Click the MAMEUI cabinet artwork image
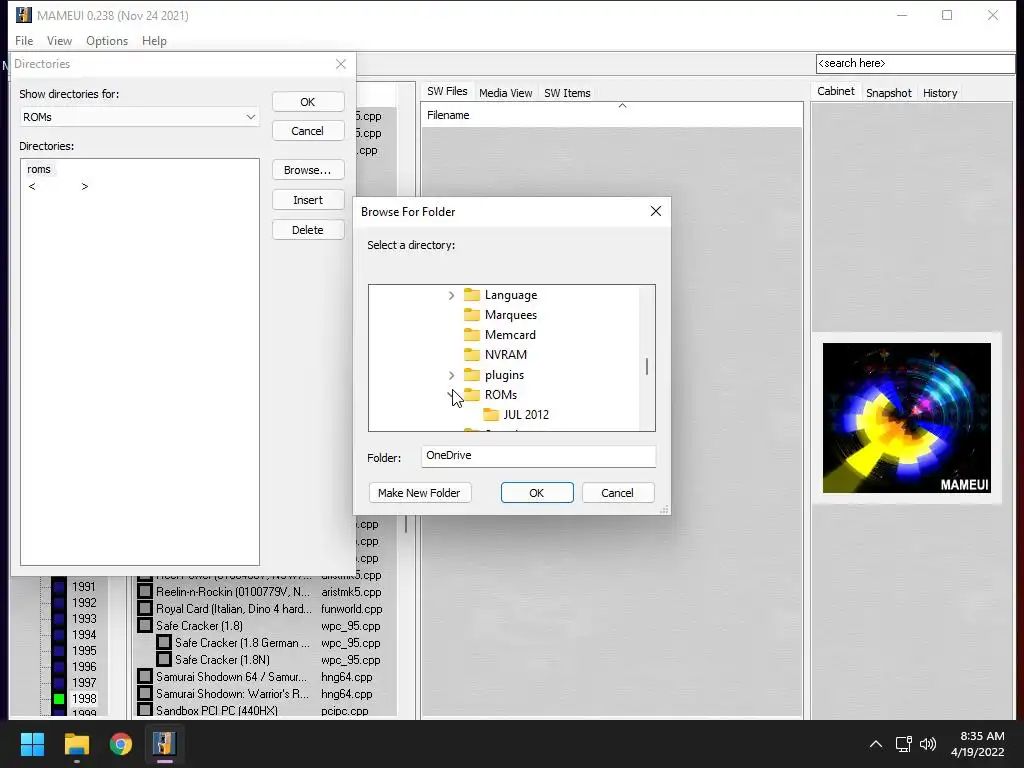The width and height of the screenshot is (1024, 768). [906, 418]
